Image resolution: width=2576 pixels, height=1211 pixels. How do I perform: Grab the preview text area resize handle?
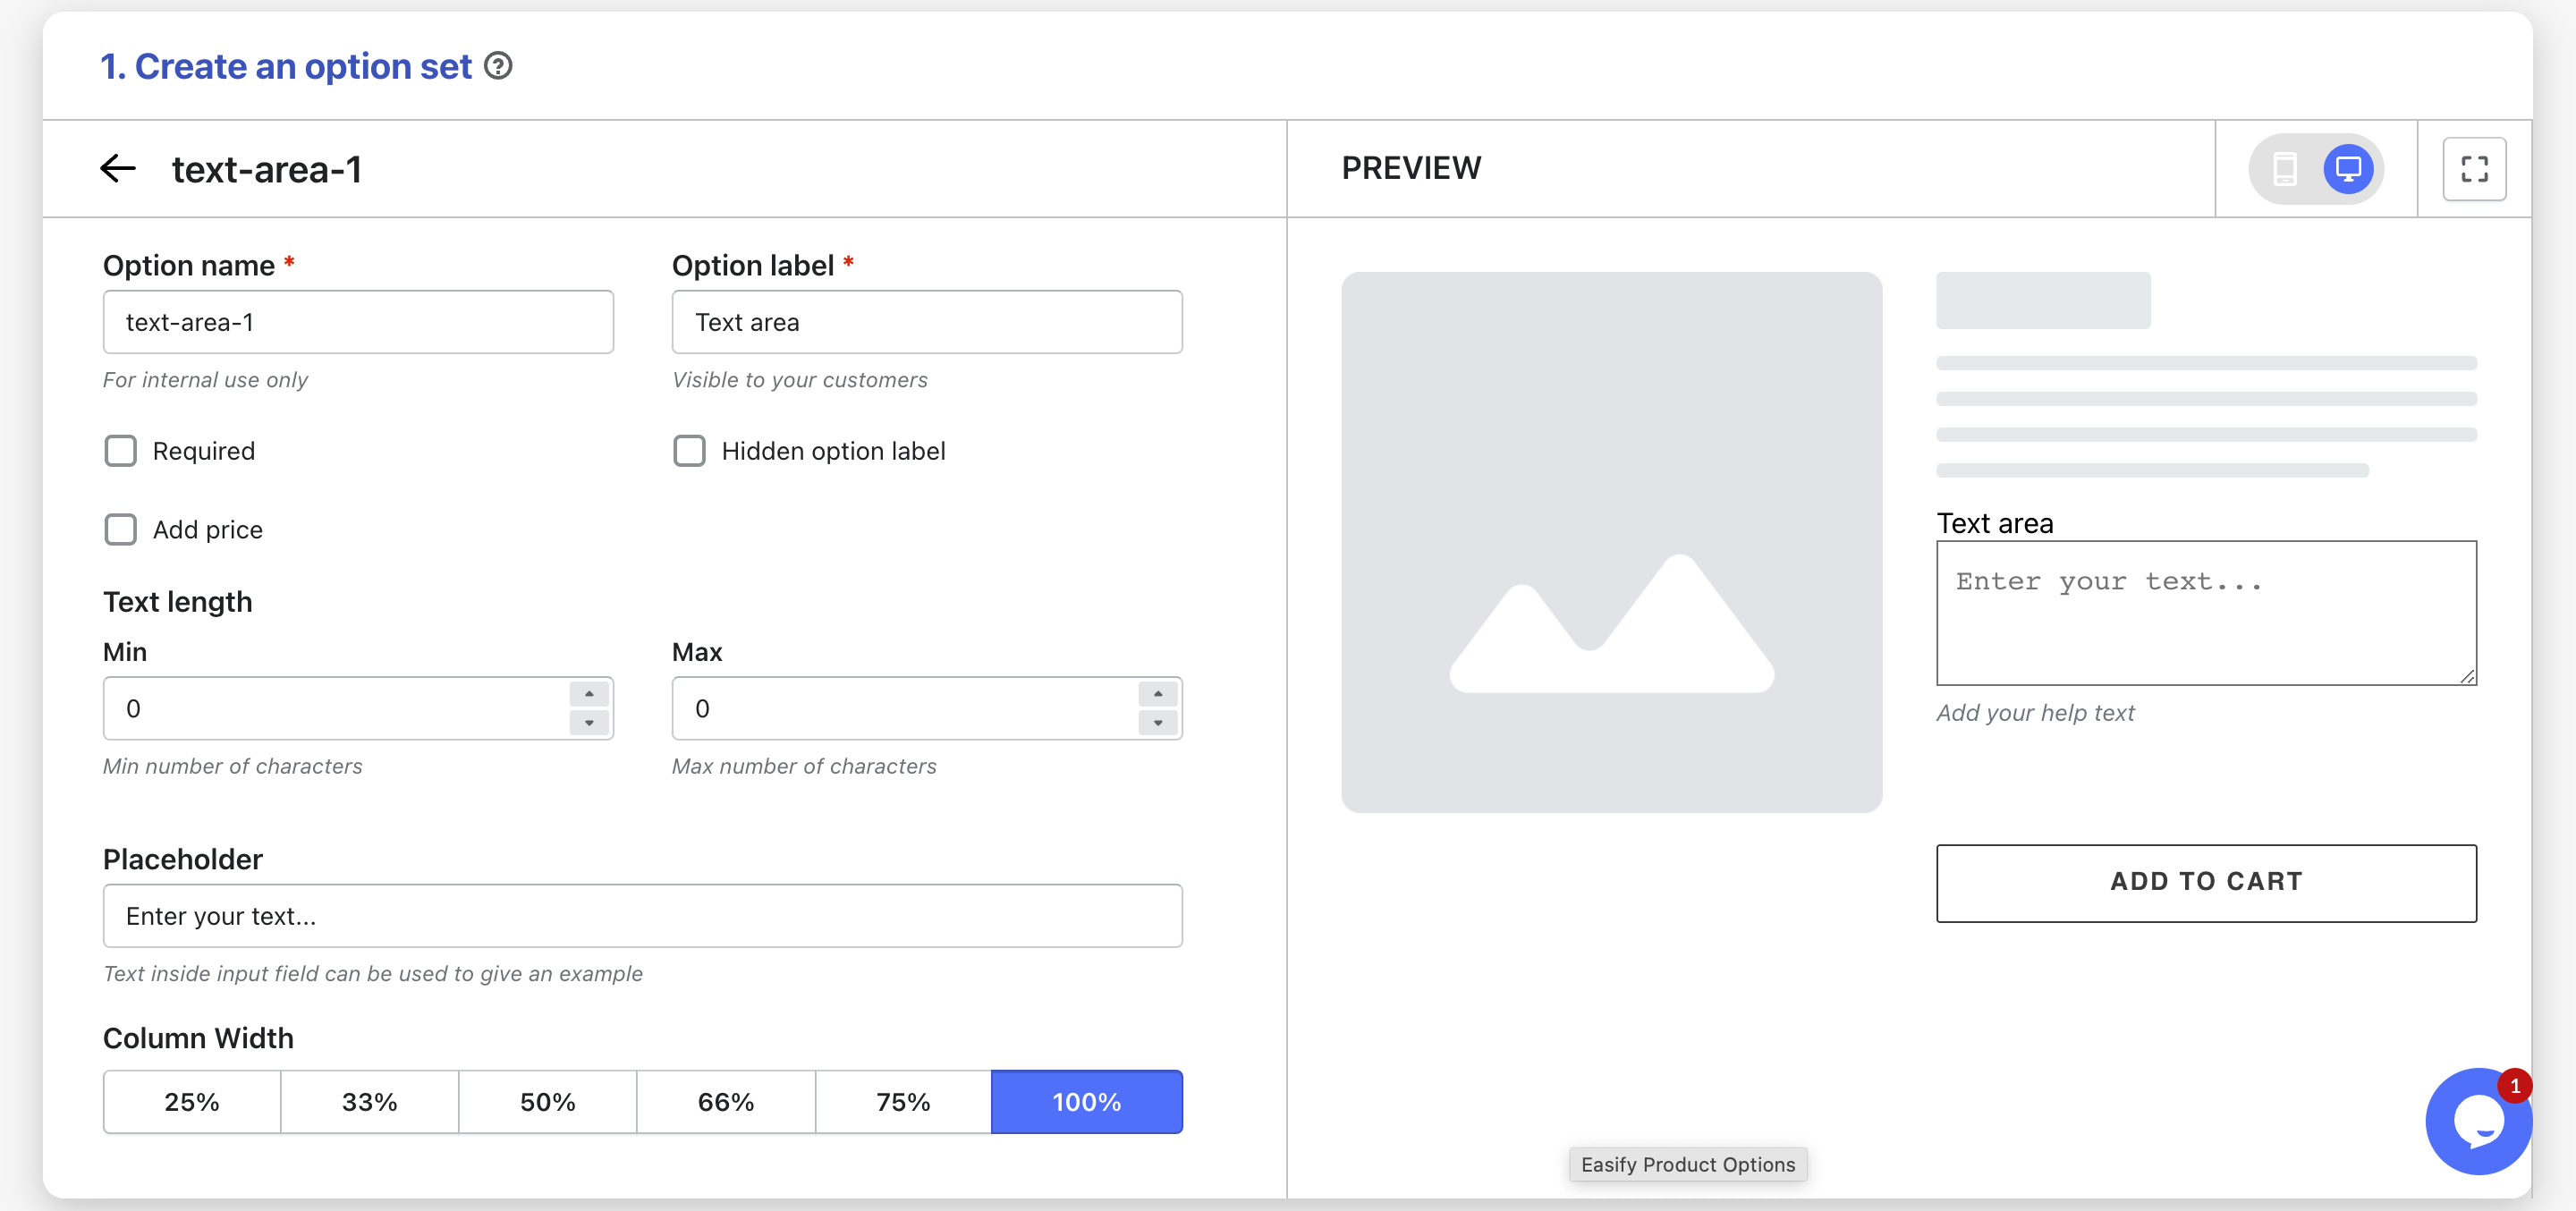tap(2467, 676)
